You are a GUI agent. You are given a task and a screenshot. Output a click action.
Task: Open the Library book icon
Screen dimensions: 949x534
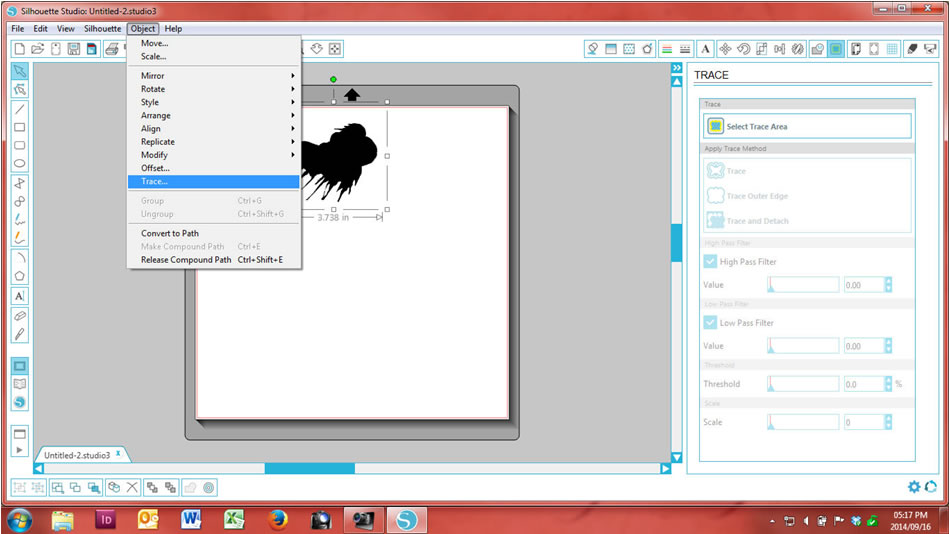[19, 384]
